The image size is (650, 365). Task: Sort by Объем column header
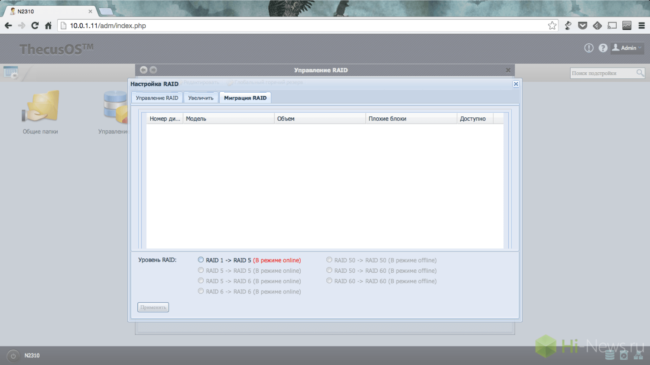(320, 119)
